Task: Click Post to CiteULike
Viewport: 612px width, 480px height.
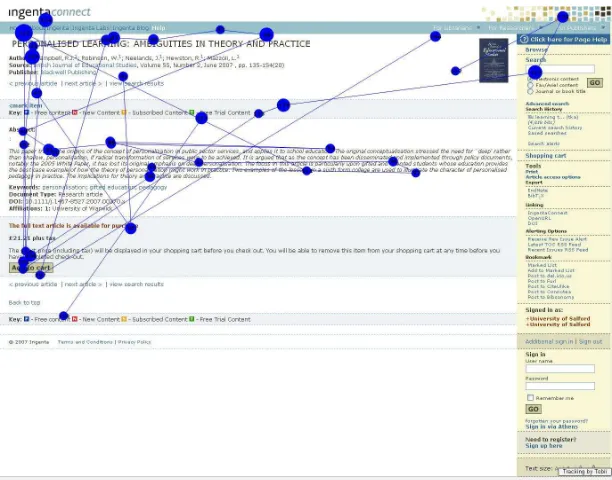Action: (x=548, y=286)
